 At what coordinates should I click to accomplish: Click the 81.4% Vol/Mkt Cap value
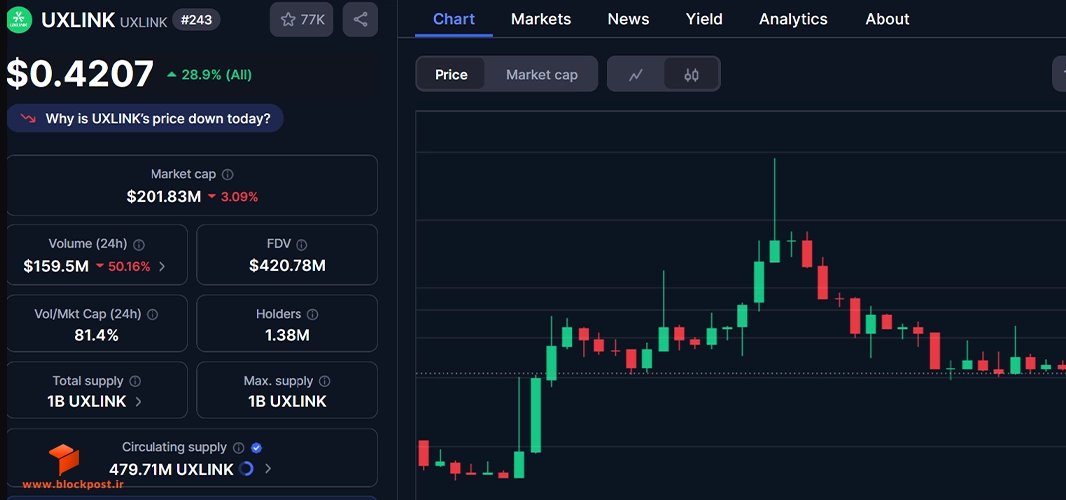pyautogui.click(x=97, y=335)
